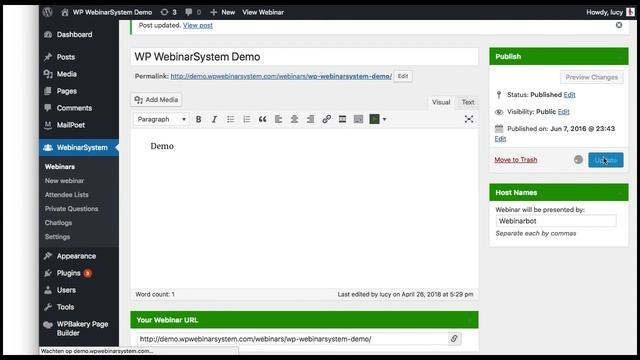Click Move to Trash

[x=516, y=160]
